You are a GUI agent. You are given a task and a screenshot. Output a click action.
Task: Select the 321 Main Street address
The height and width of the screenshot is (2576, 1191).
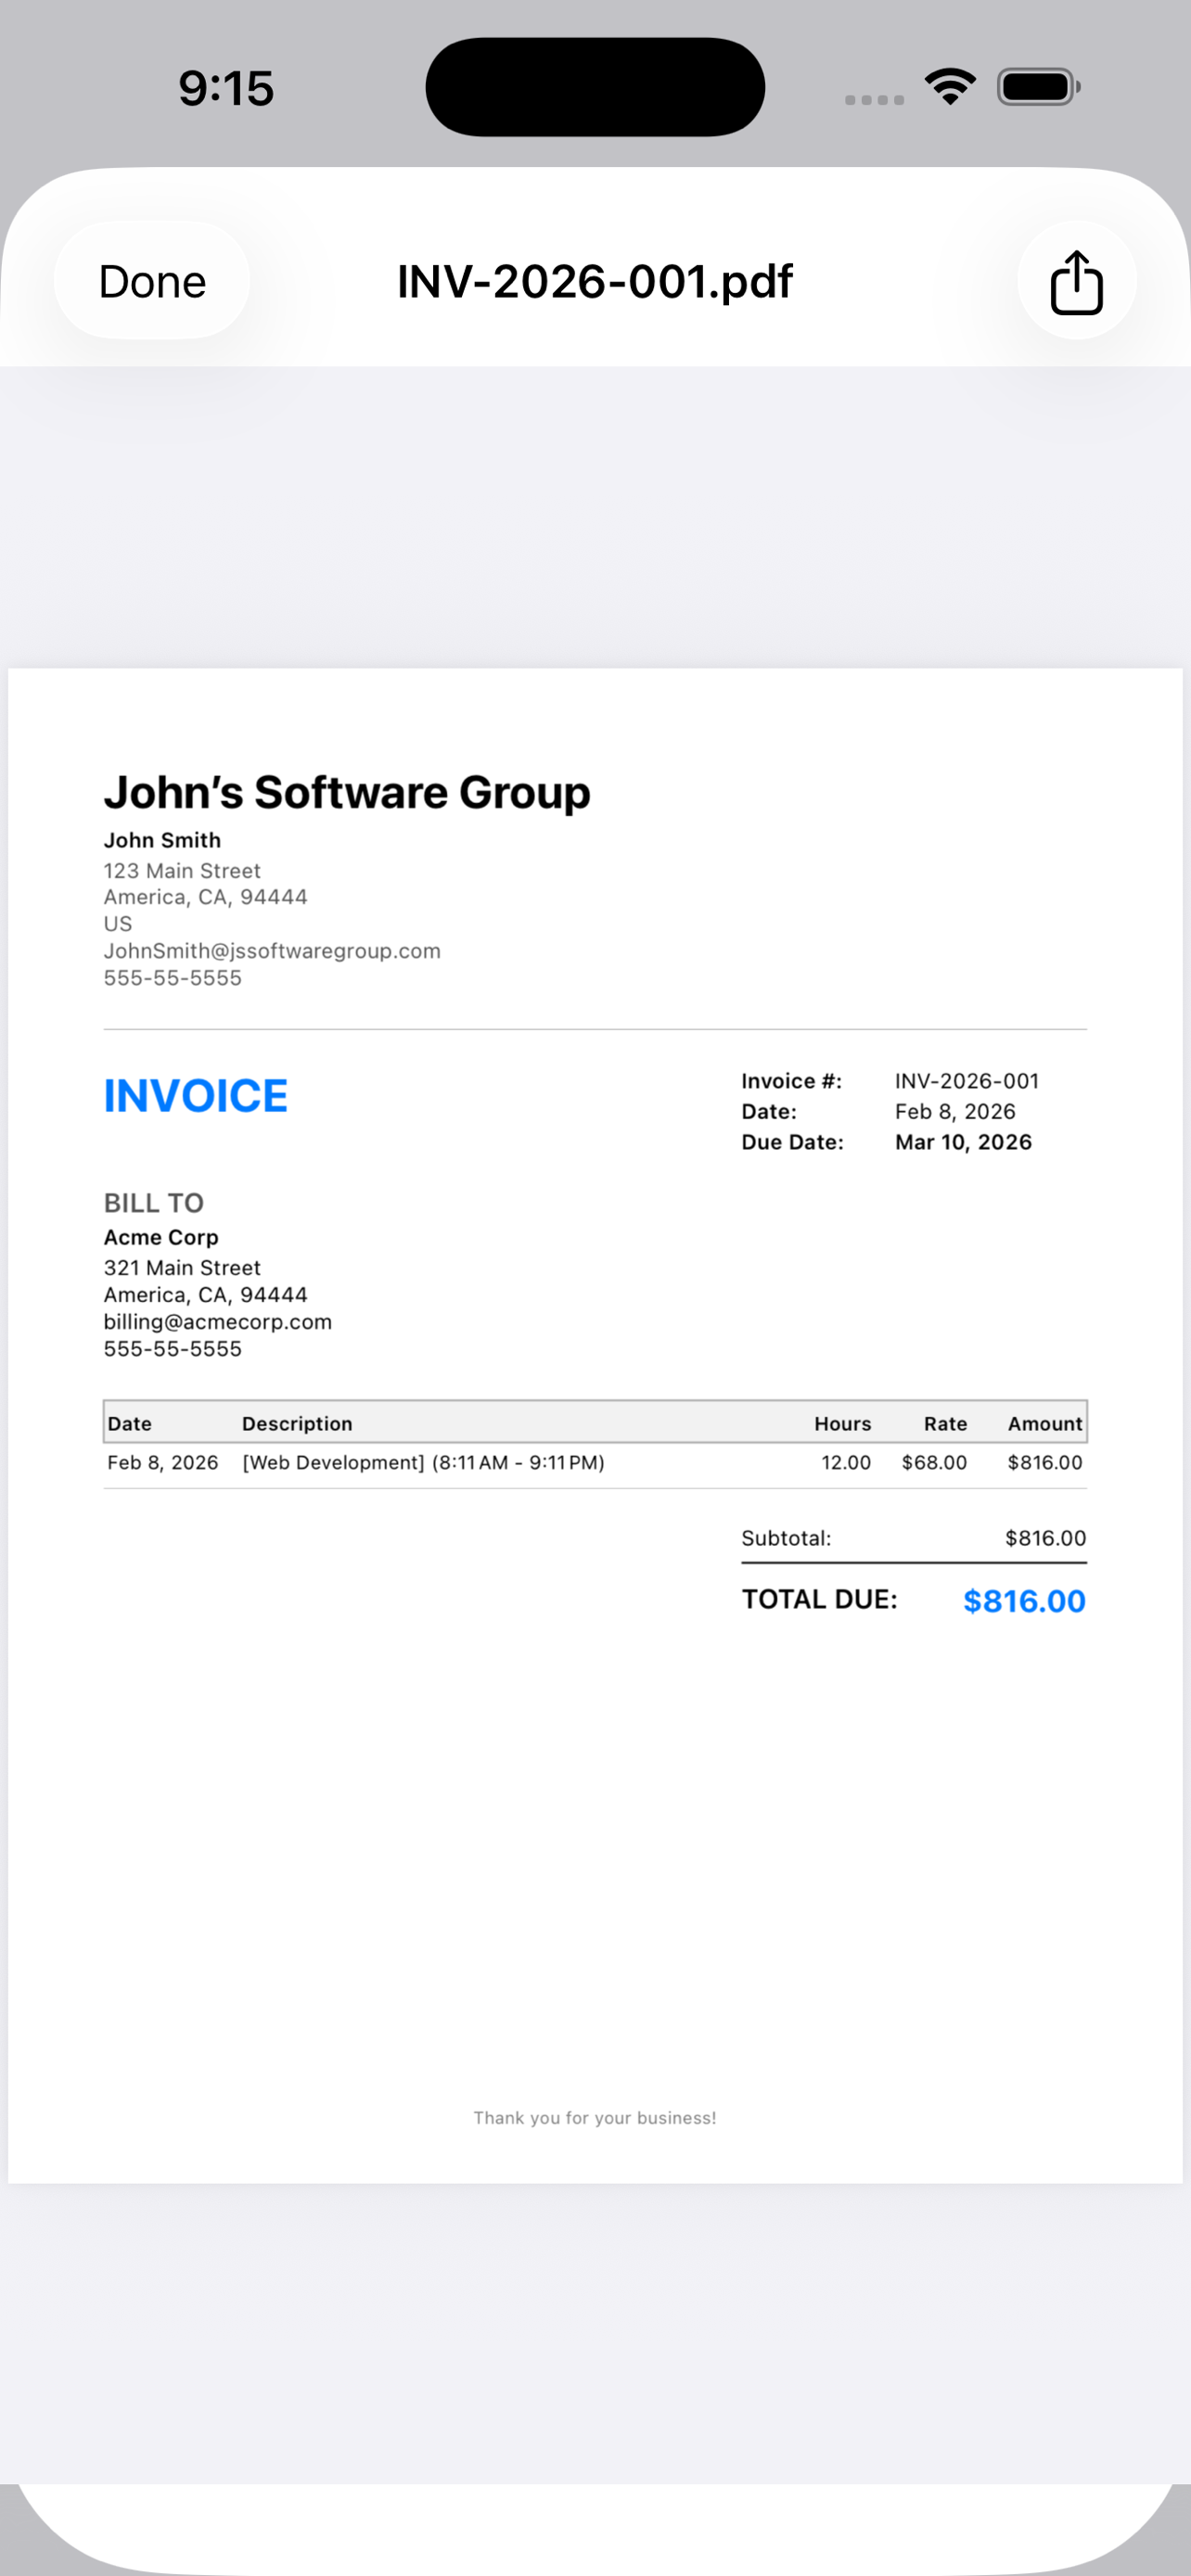(182, 1267)
